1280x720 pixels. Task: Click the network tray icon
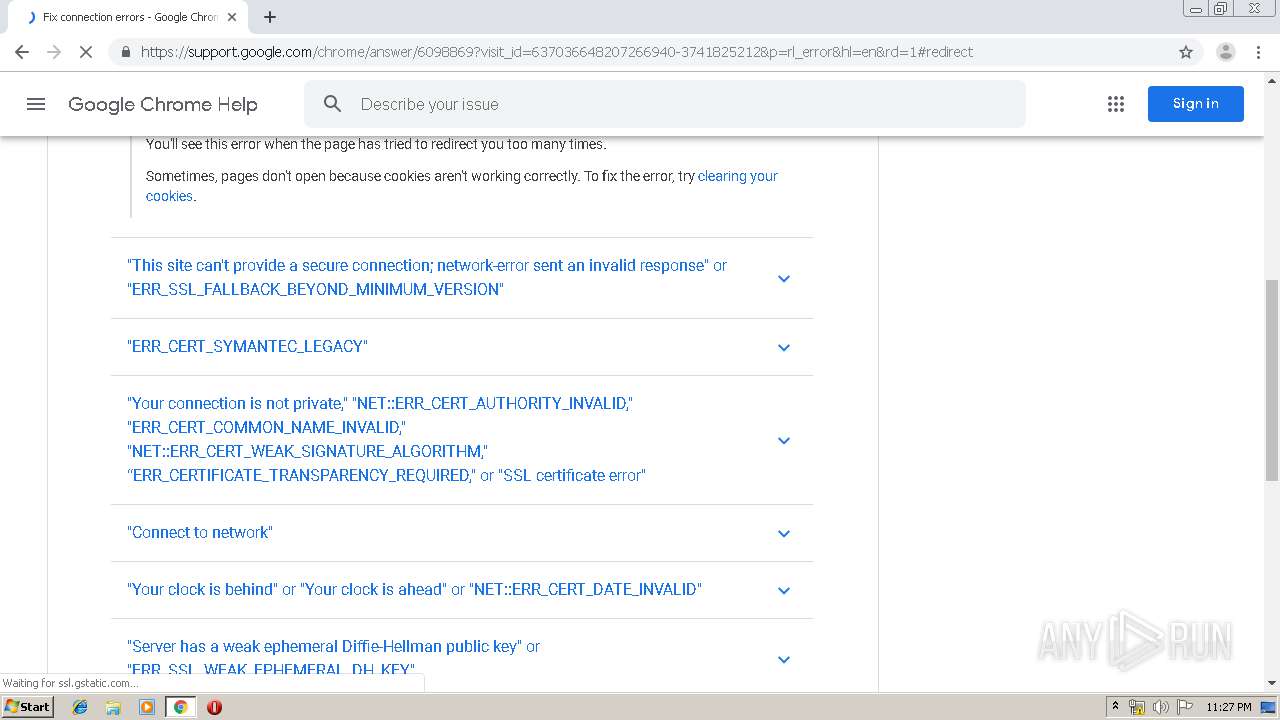coord(1137,707)
